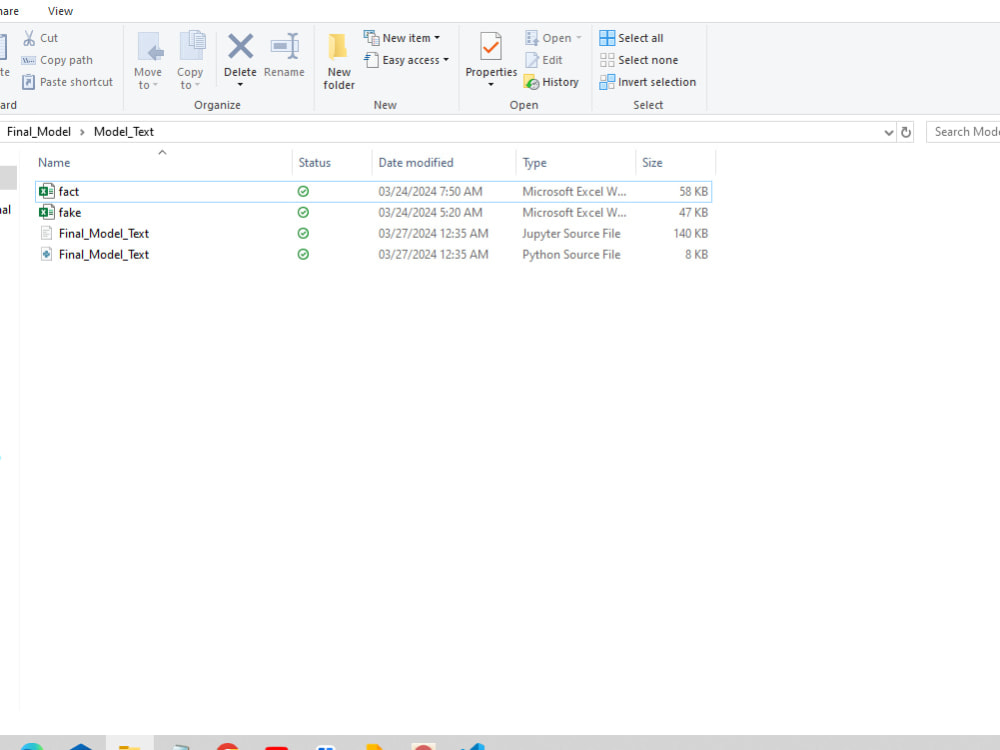
Task: Create a New folder
Action: coord(339,61)
